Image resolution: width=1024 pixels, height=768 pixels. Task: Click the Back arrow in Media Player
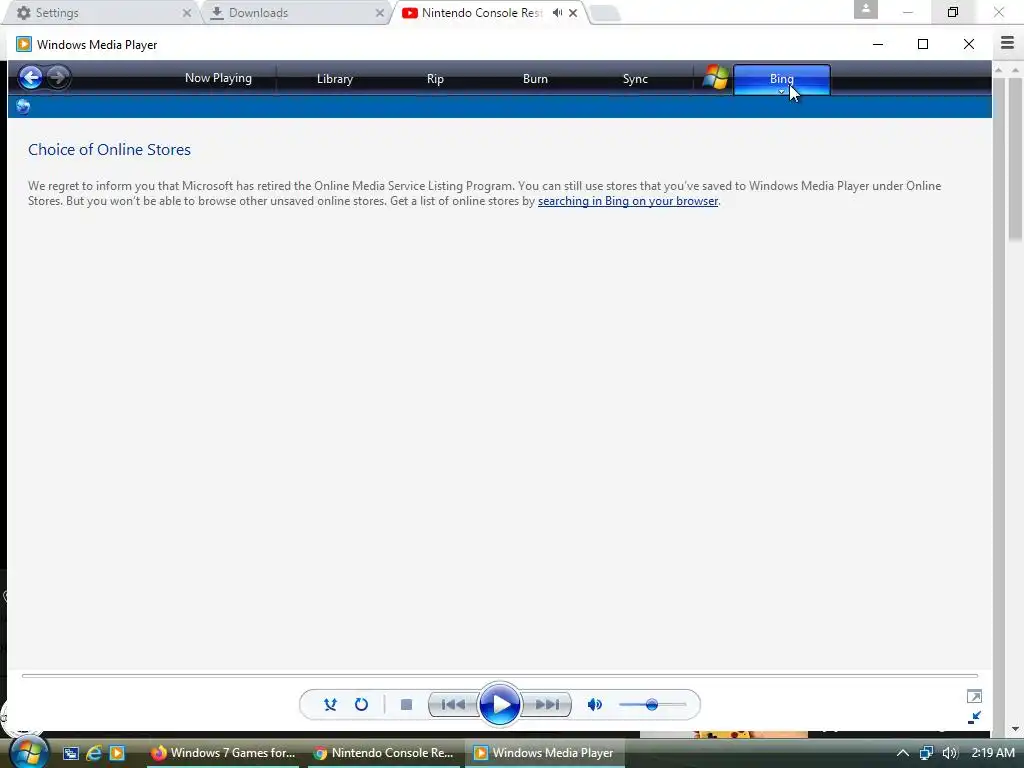30,78
